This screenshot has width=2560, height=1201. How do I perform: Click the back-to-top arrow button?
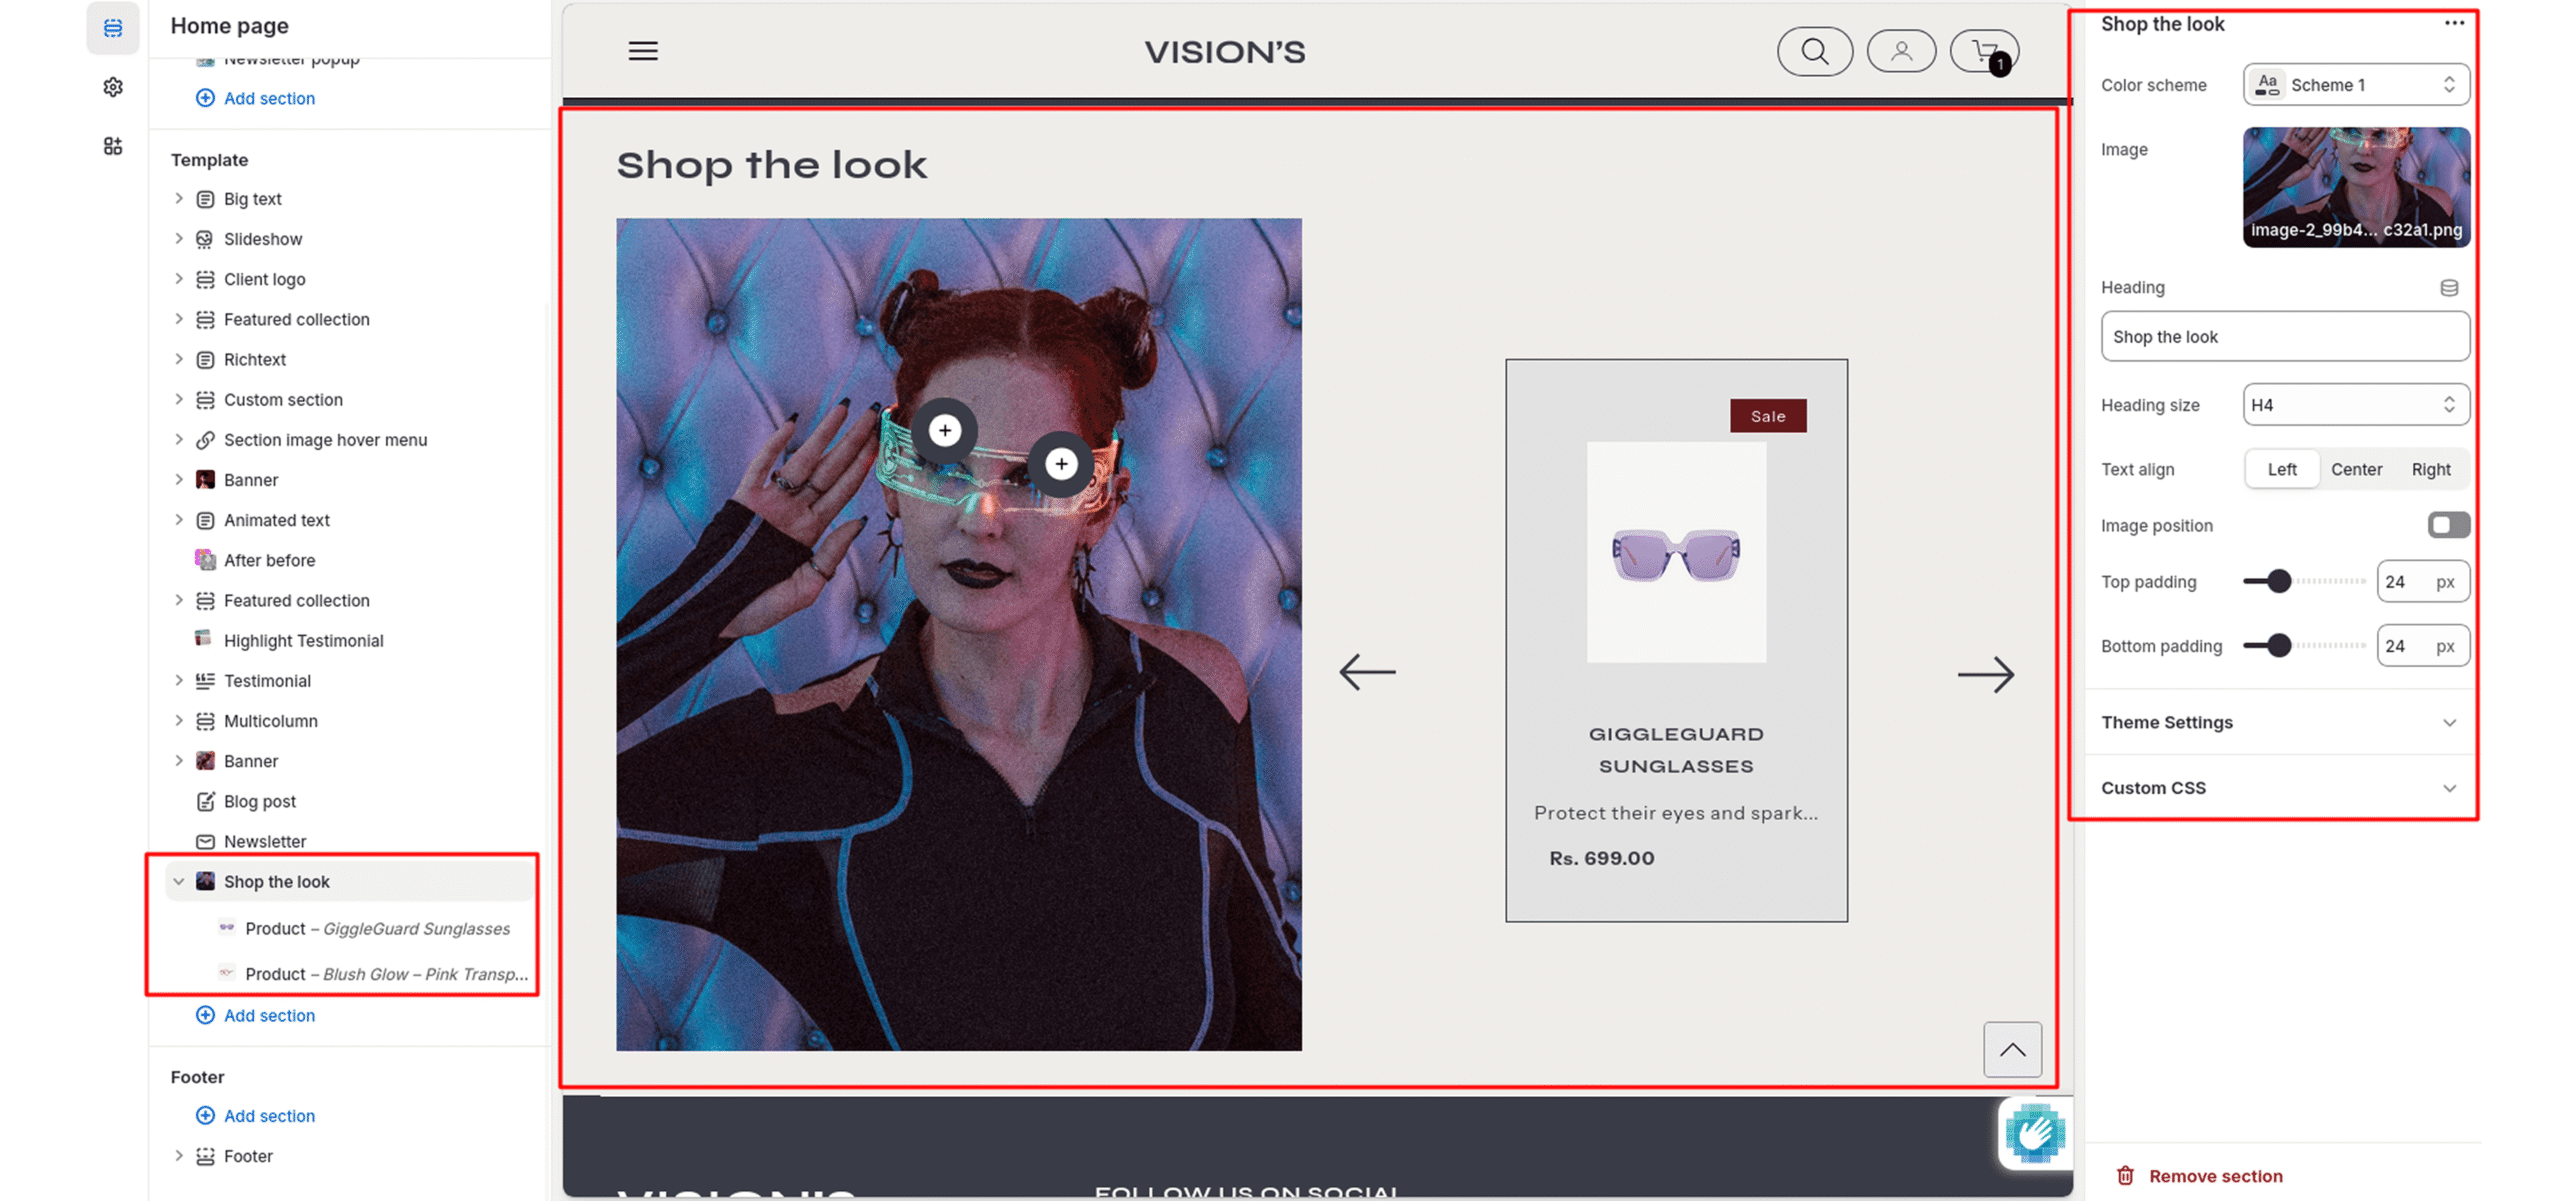(x=2011, y=1048)
